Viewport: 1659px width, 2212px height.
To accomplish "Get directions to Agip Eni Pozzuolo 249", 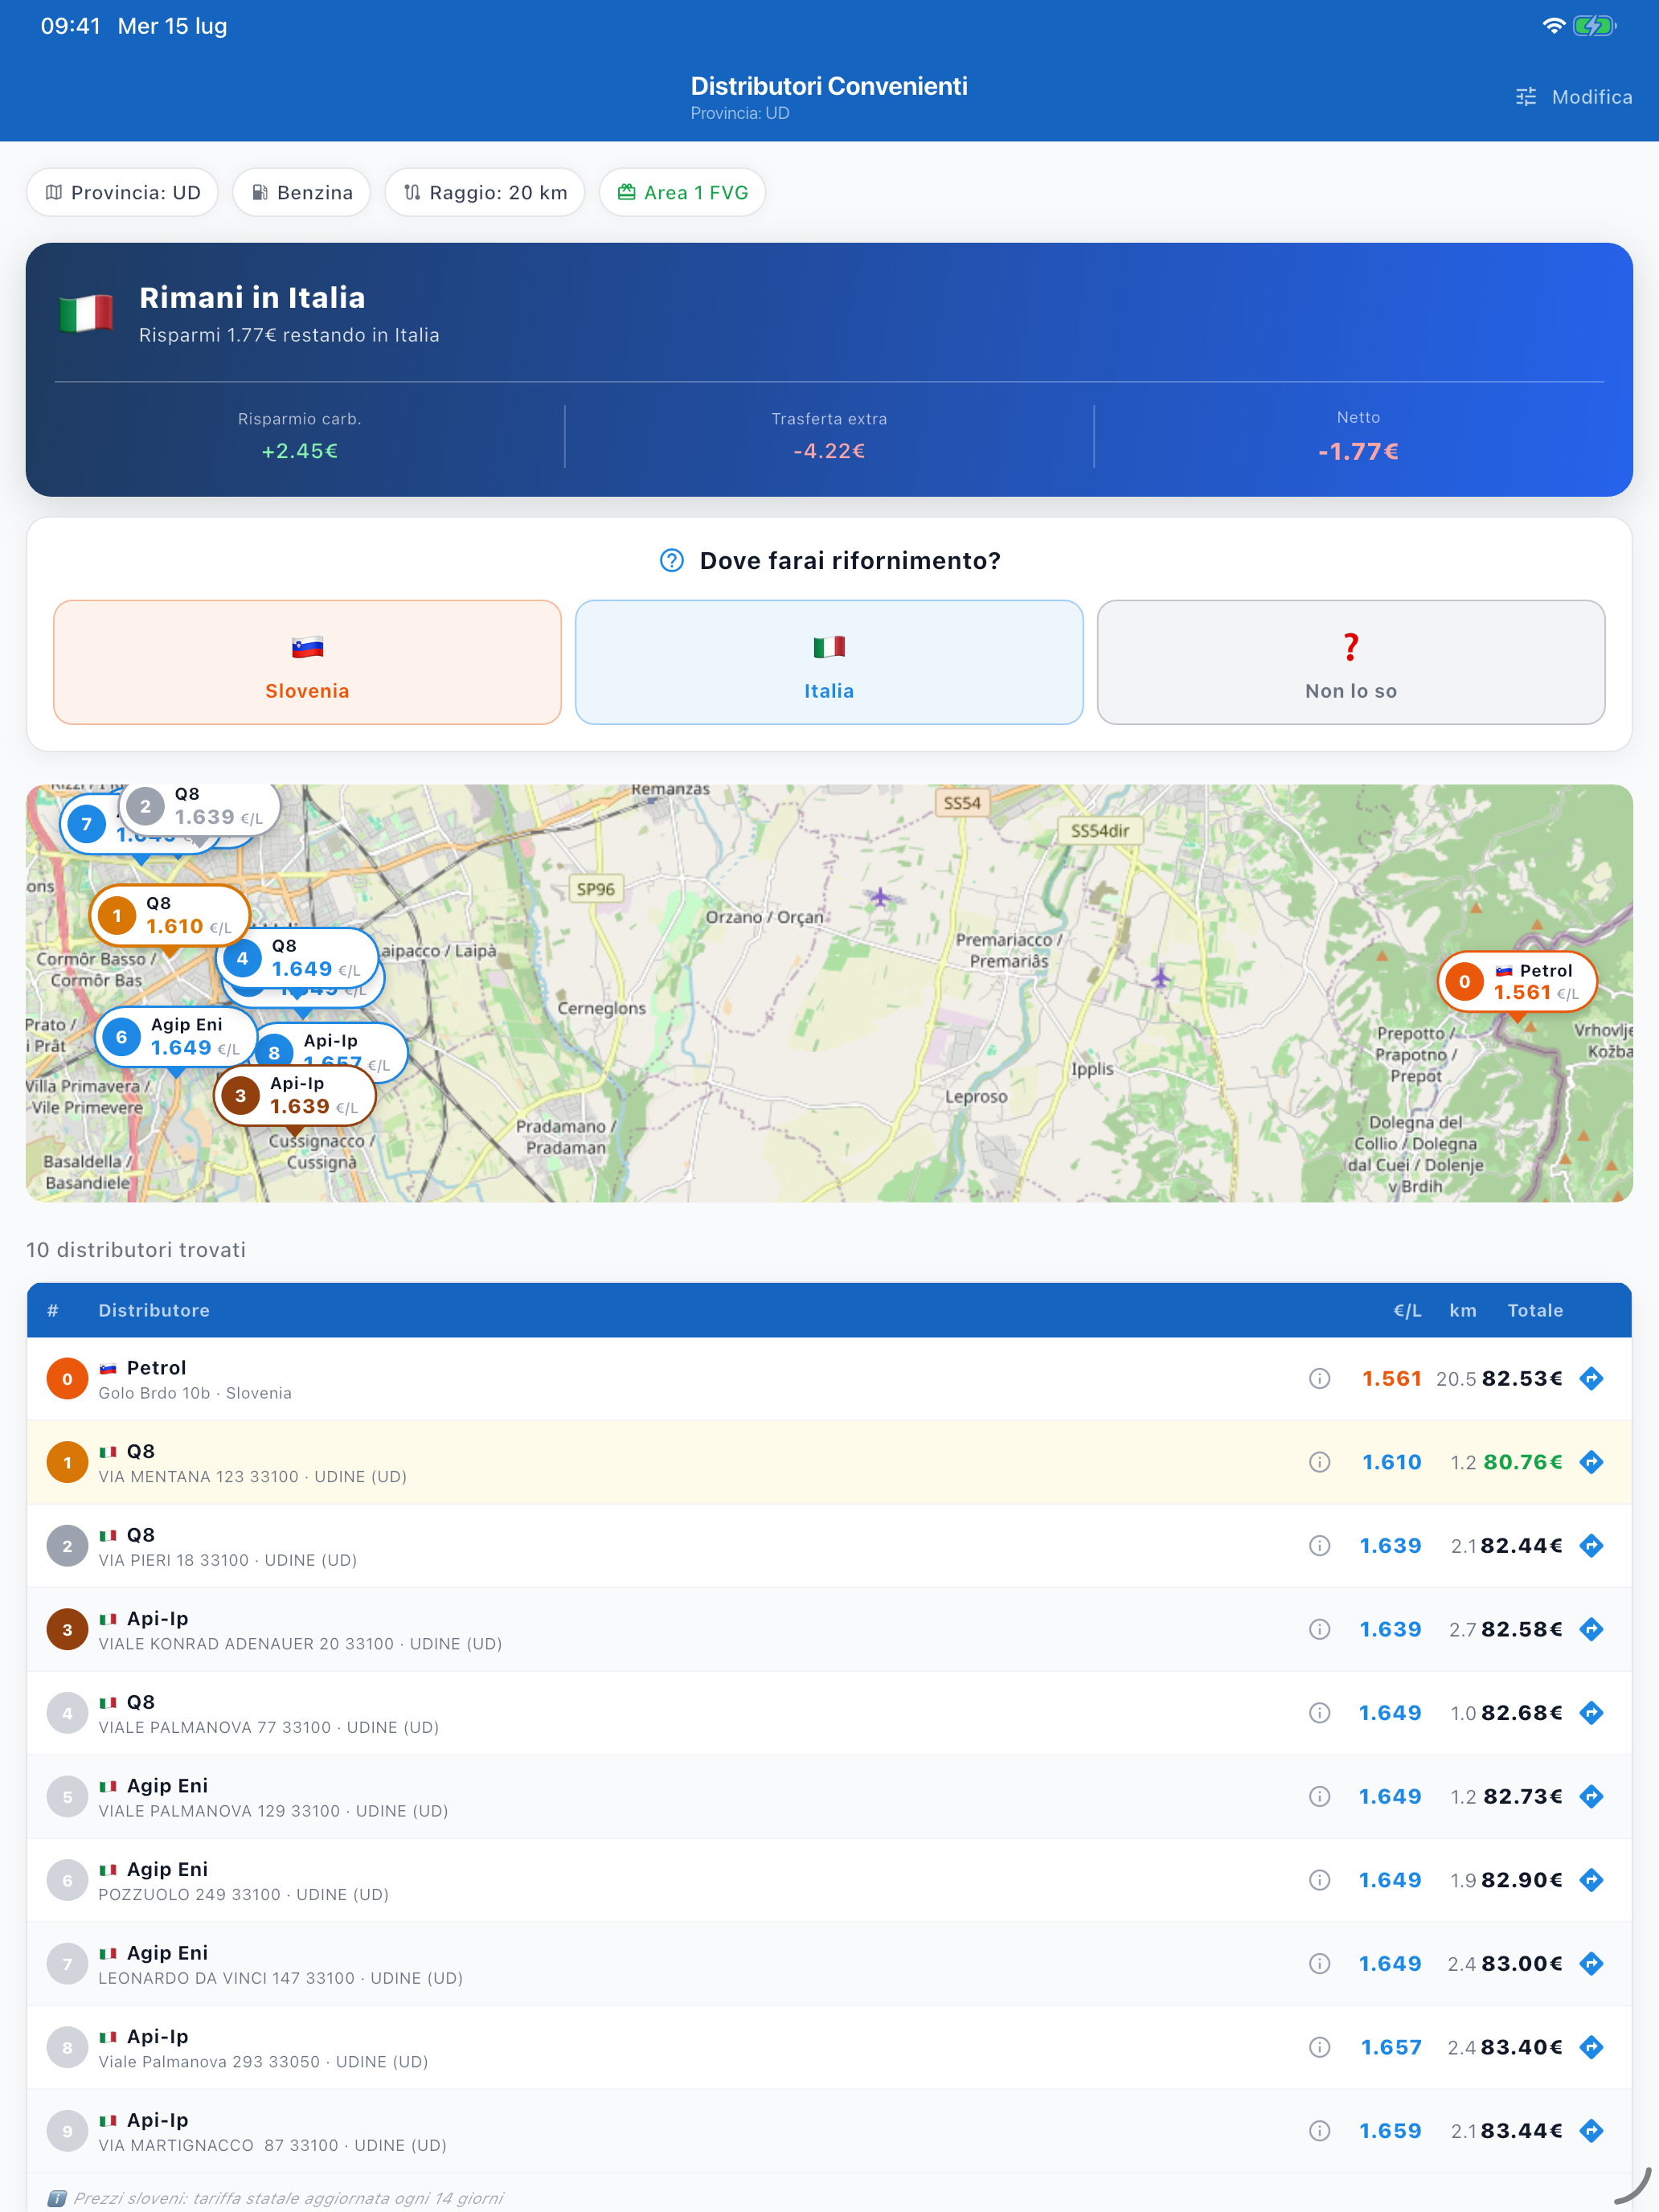I will click(x=1591, y=1880).
